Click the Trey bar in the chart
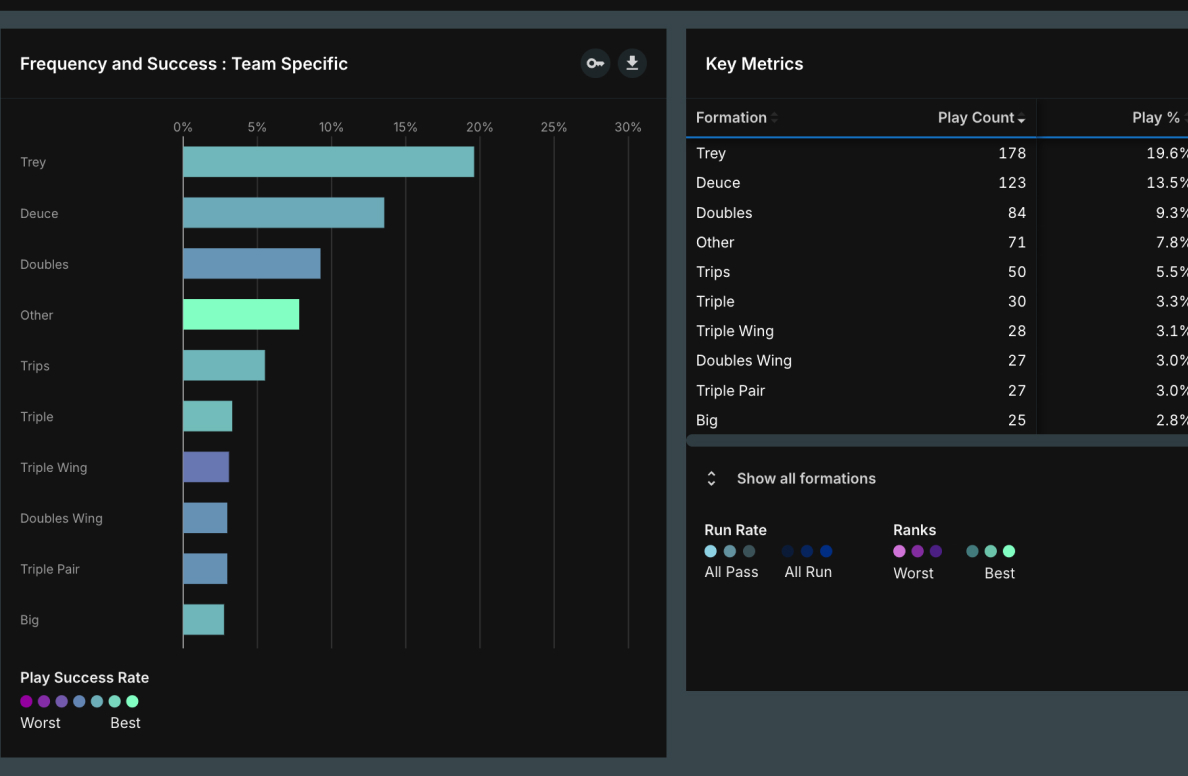This screenshot has width=1188, height=776. [328, 161]
